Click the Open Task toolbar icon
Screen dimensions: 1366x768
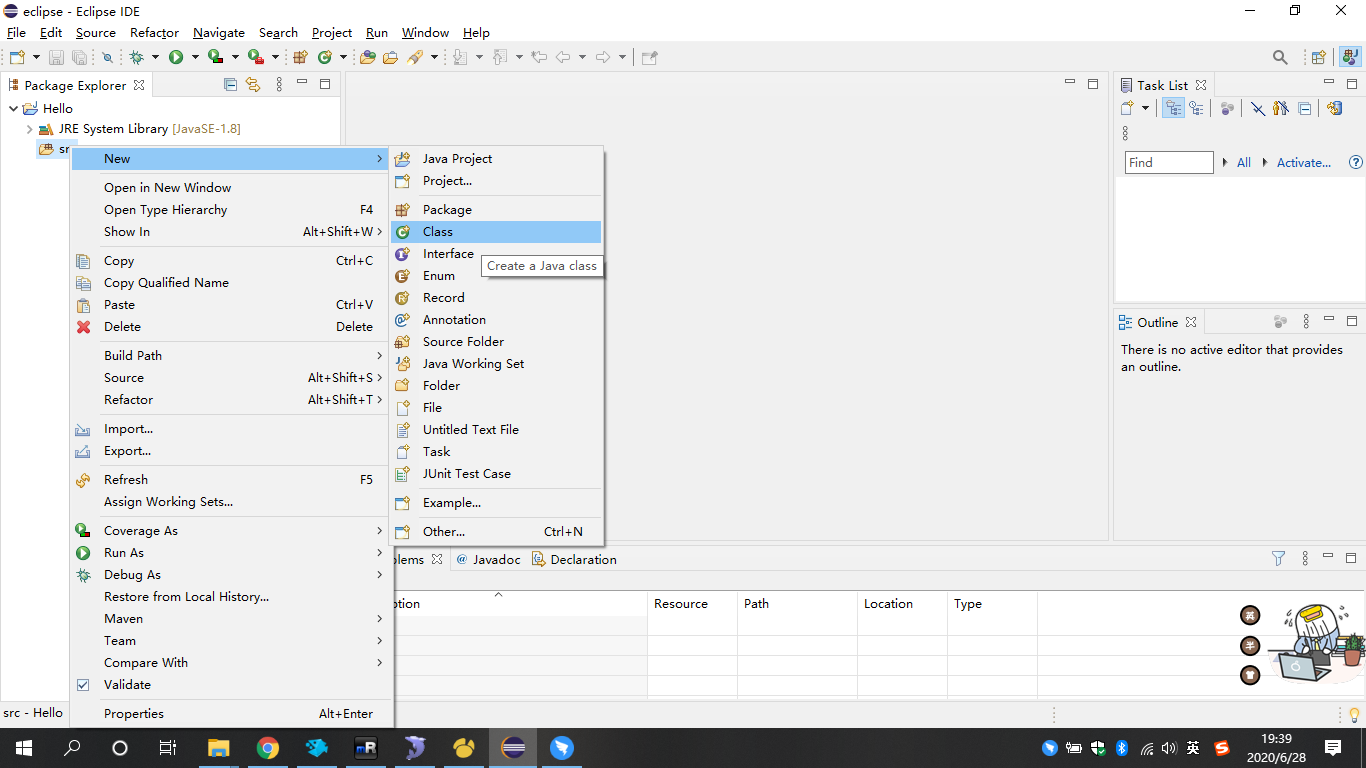tap(391, 57)
